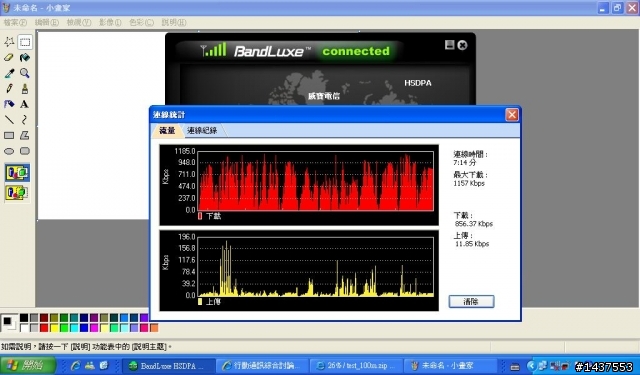Enable opaque selection mode option

pyautogui.click(x=17, y=173)
